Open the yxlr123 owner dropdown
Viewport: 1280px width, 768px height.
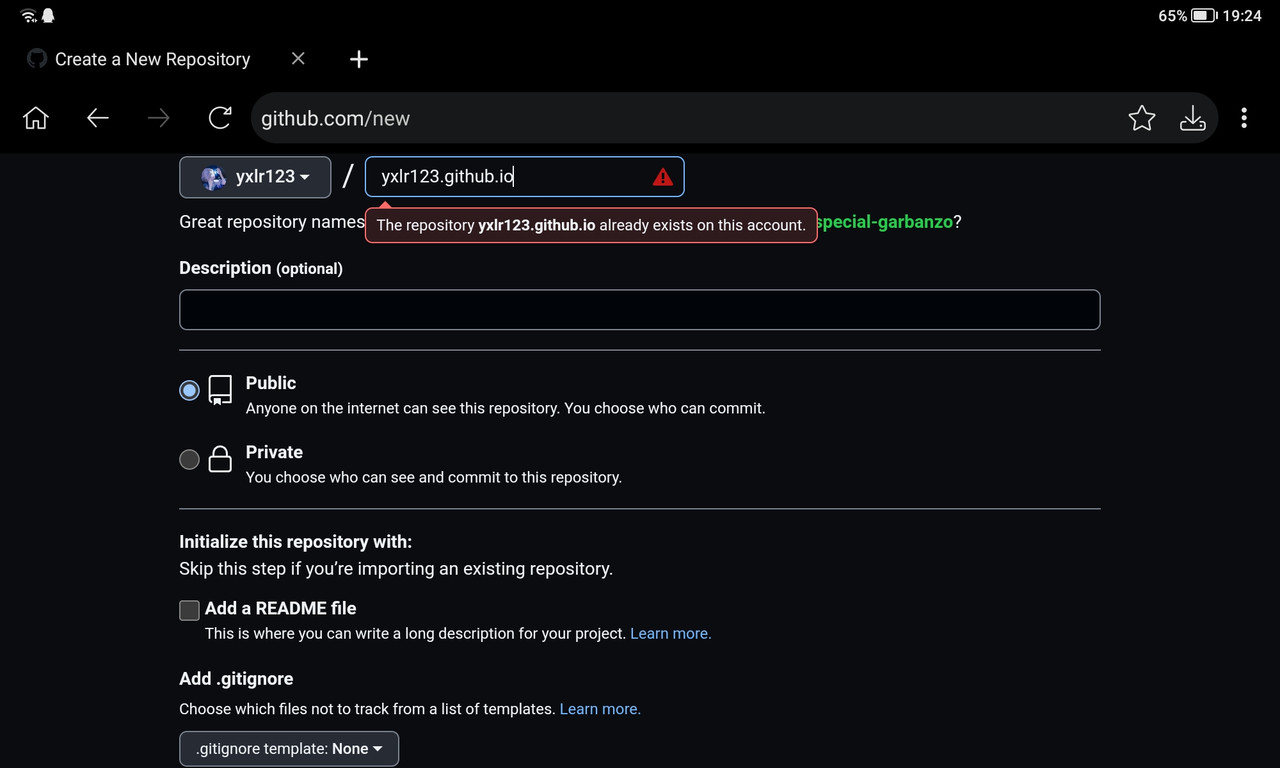coord(255,177)
